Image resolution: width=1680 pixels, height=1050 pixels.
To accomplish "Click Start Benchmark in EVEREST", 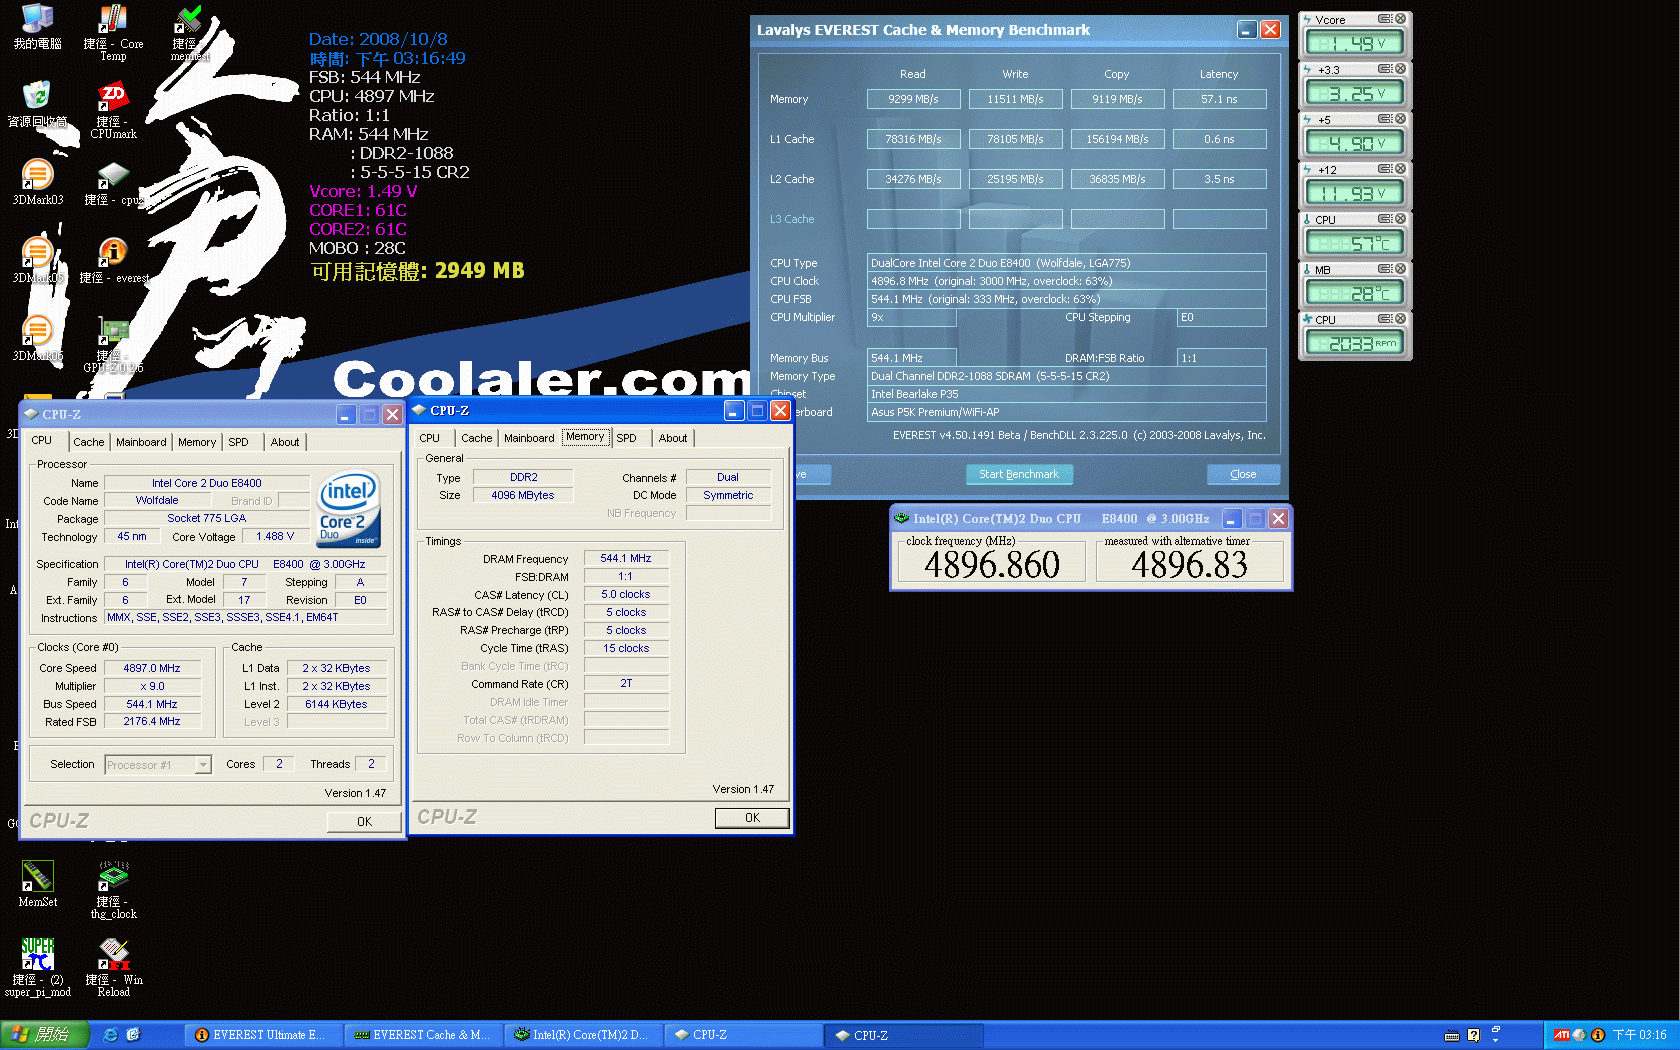I will coord(1019,474).
